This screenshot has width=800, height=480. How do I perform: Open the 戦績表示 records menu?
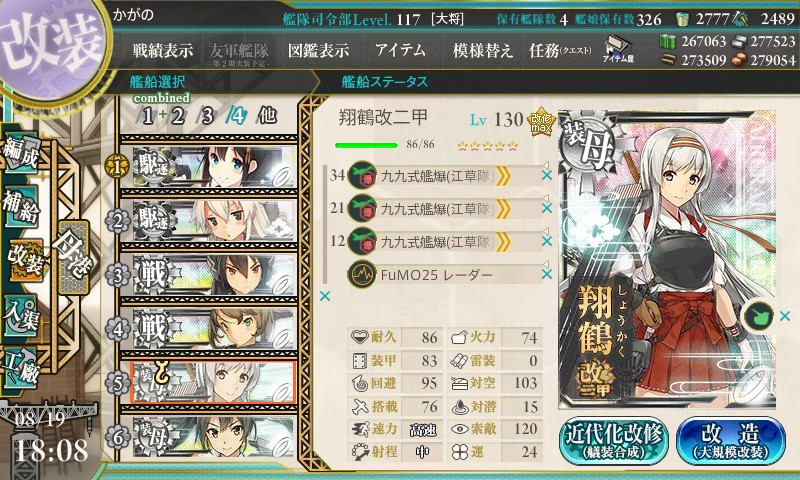(163, 50)
